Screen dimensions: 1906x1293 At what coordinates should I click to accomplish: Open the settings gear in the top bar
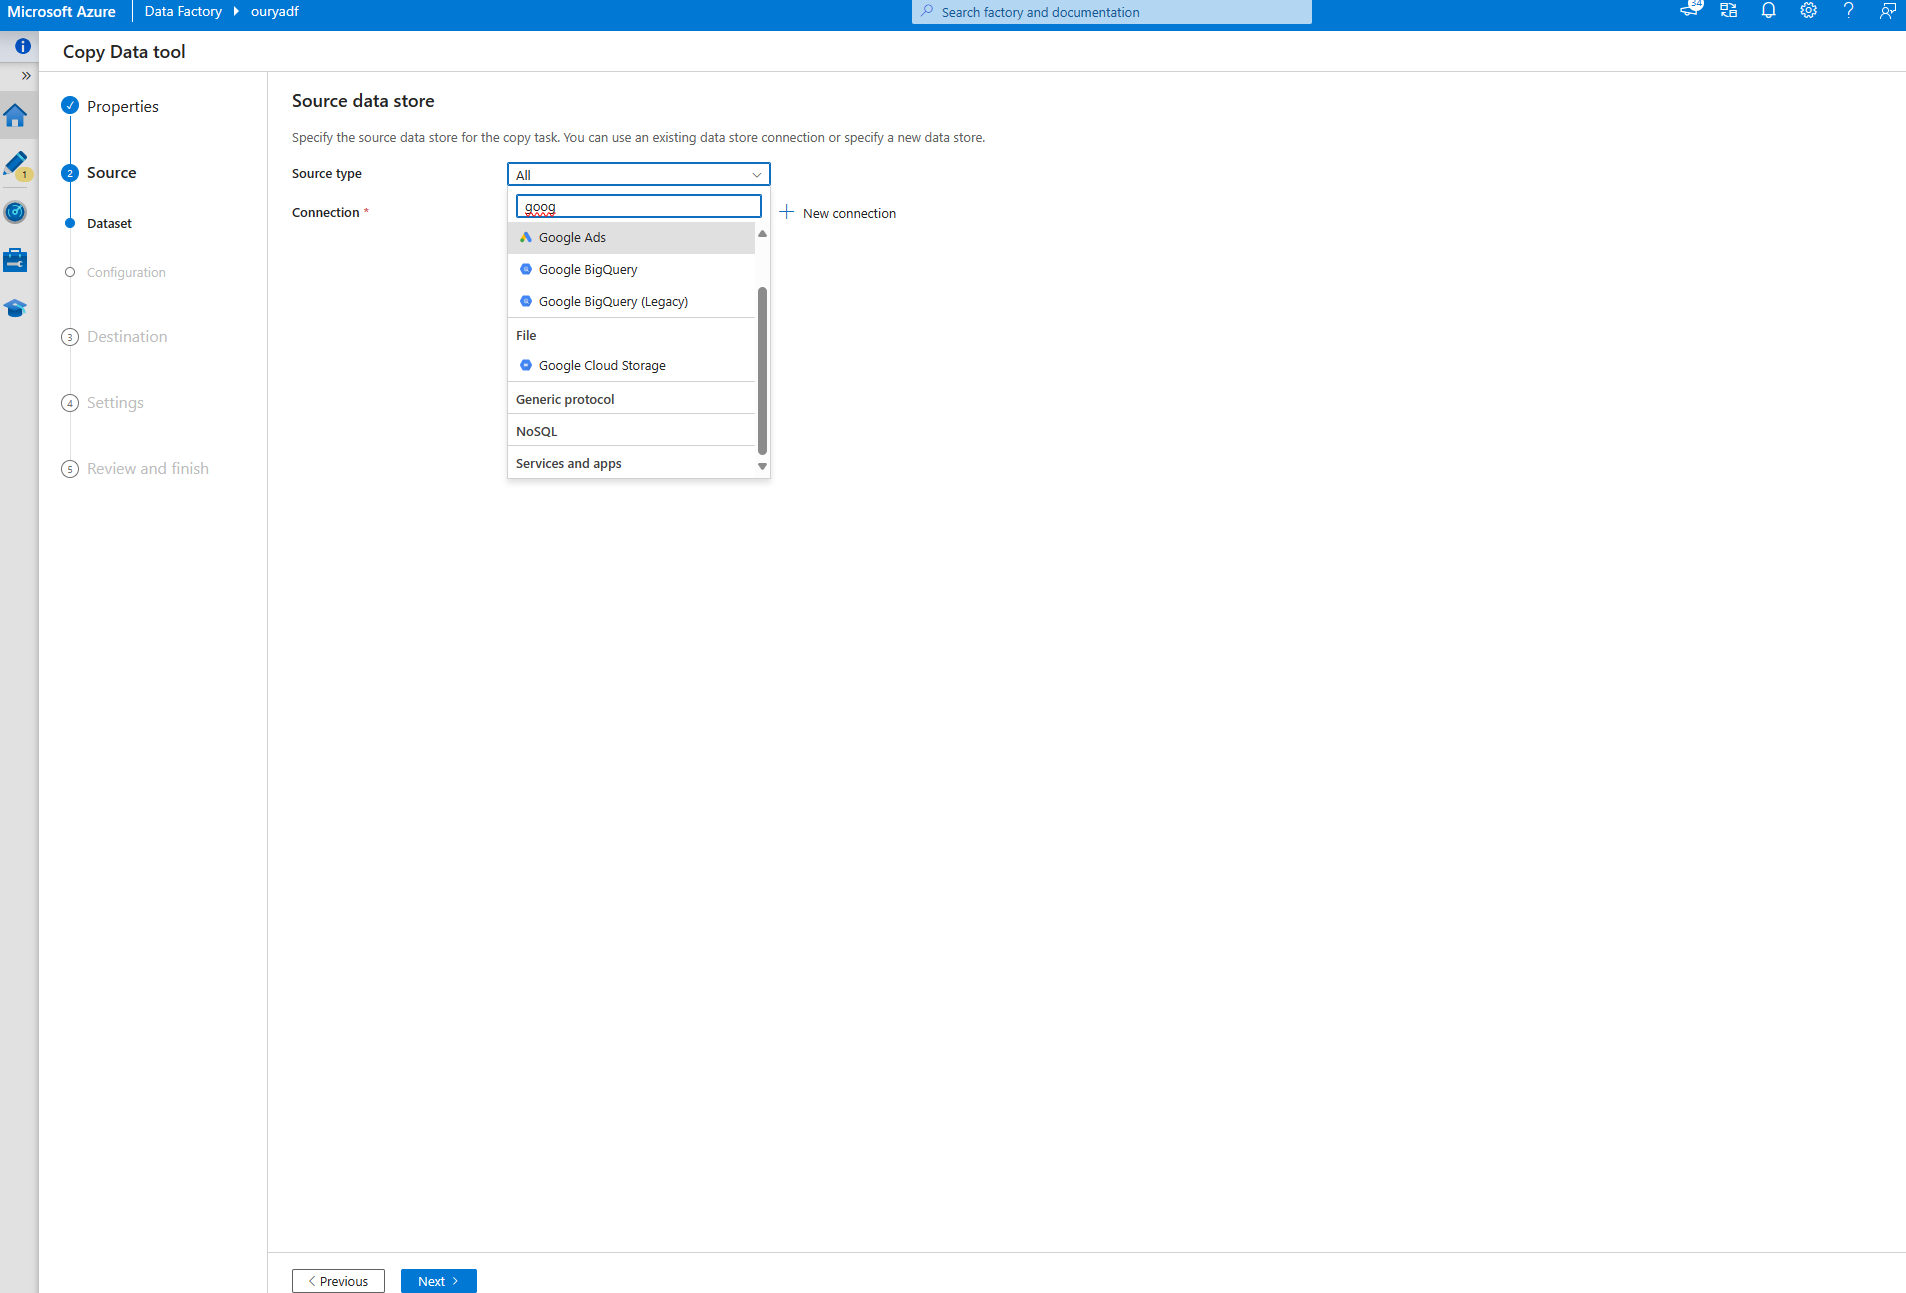tap(1808, 11)
